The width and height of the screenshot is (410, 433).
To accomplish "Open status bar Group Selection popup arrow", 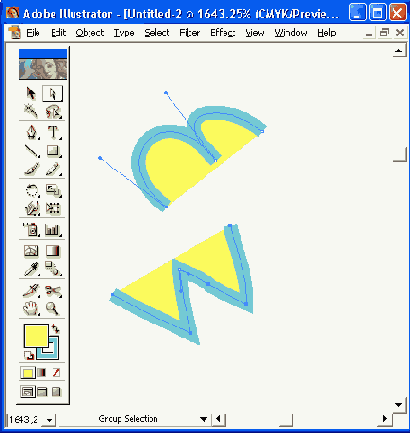I will (203, 419).
